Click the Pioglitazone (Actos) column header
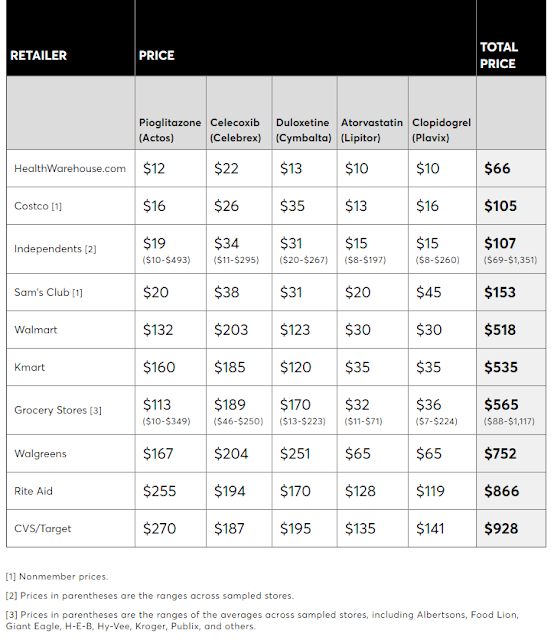 (x=170, y=130)
